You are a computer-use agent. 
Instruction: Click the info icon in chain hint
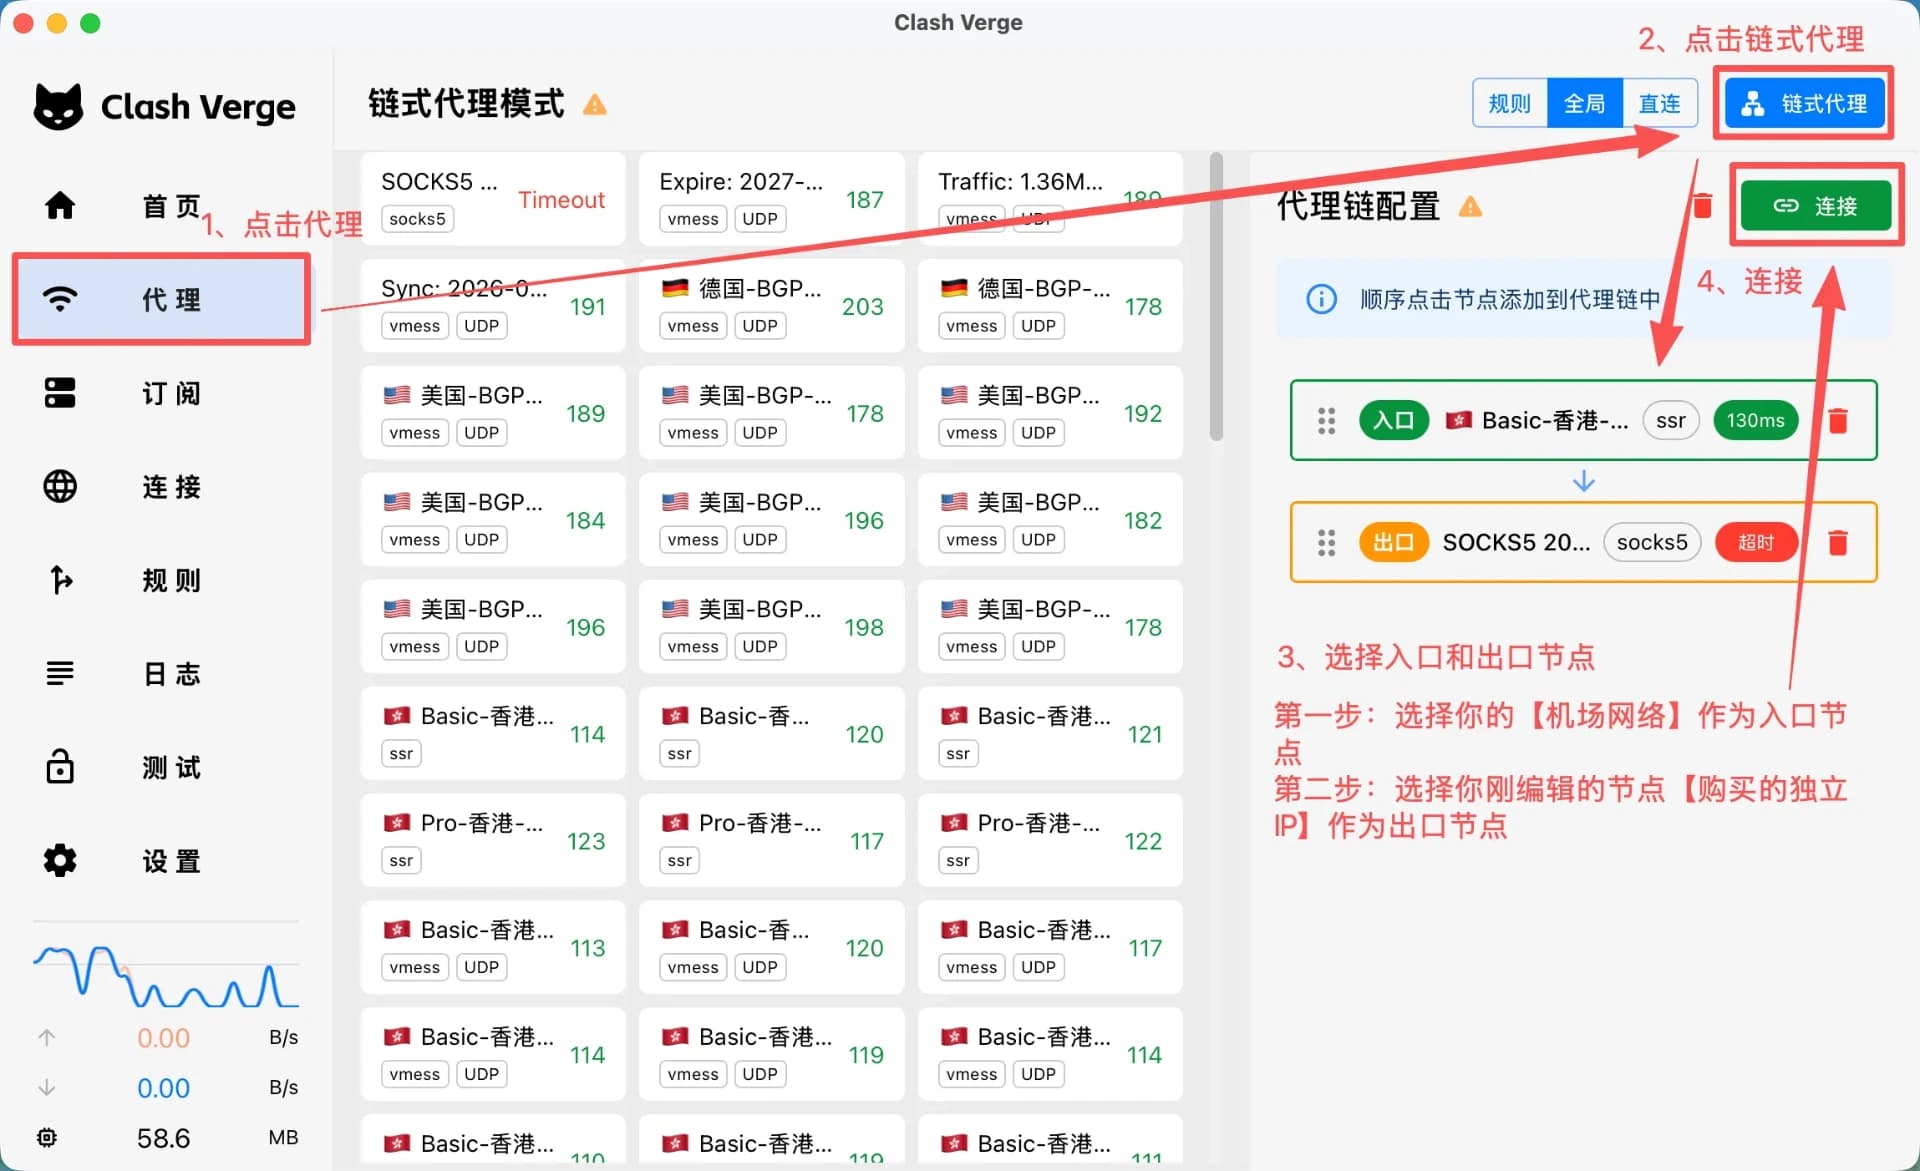pyautogui.click(x=1321, y=299)
